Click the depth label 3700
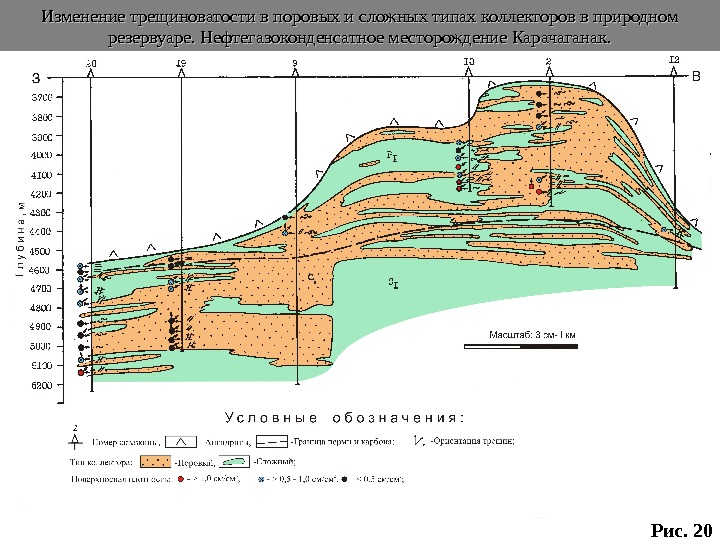Screen dimensions: 720x540 (41, 97)
